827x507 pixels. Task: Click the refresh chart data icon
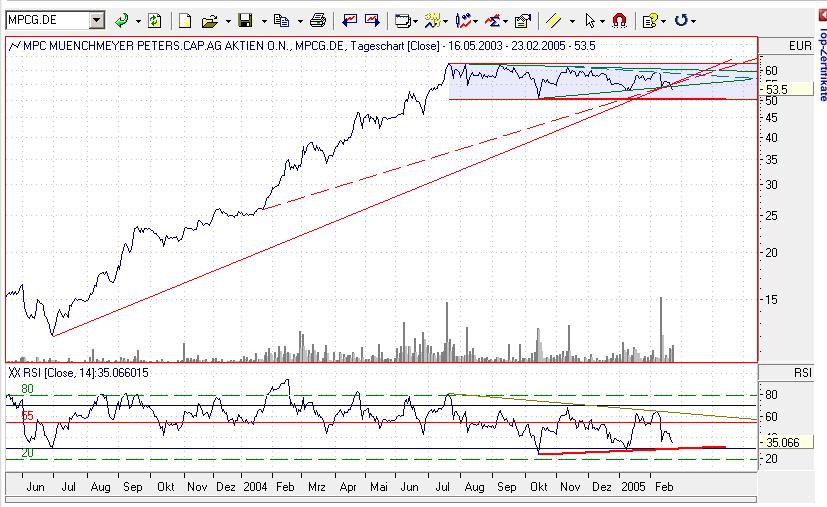155,21
